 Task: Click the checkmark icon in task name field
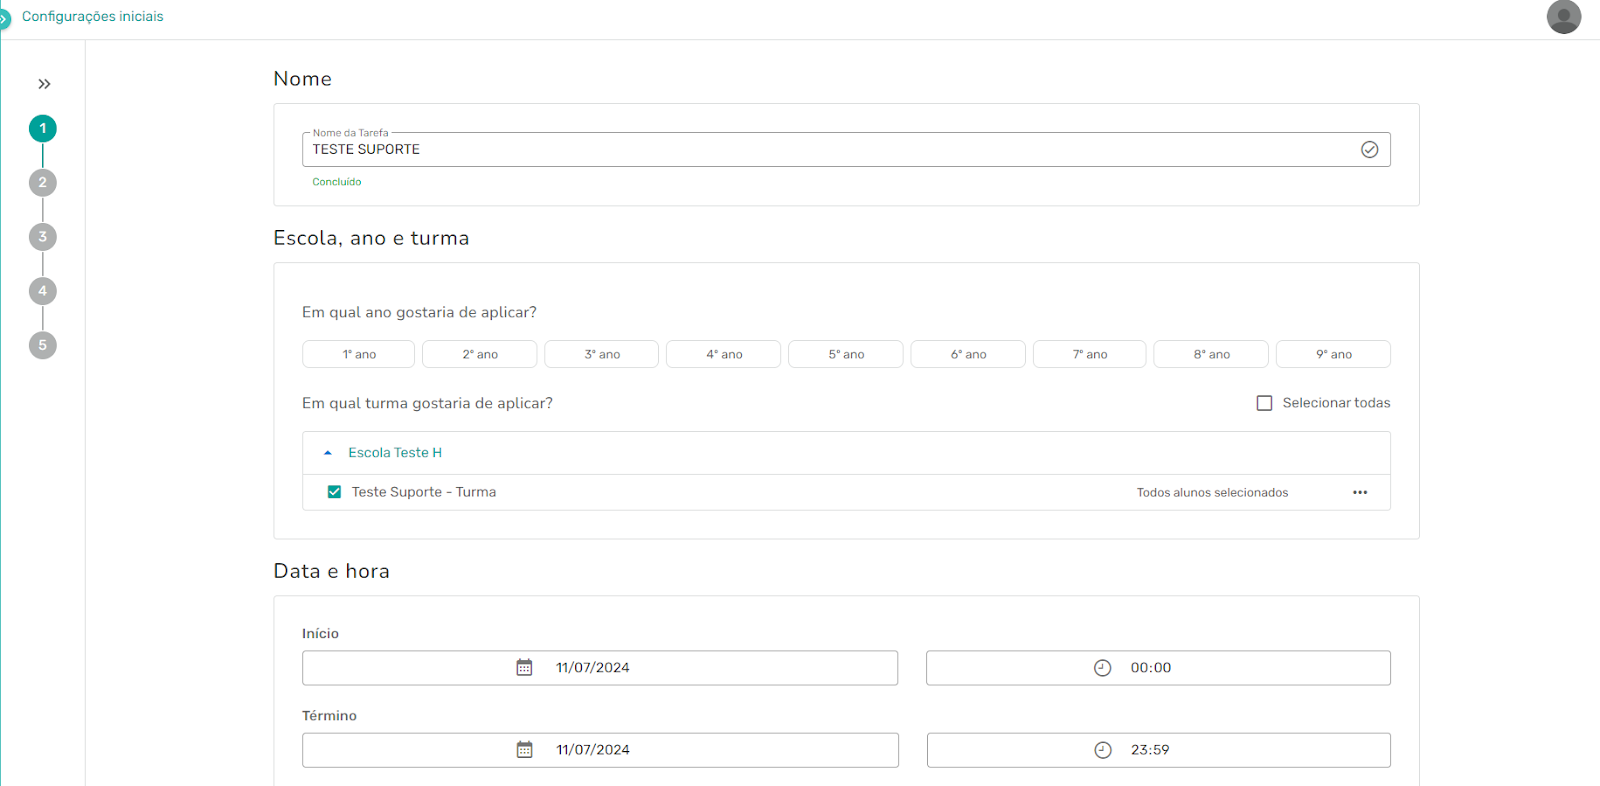pos(1369,150)
